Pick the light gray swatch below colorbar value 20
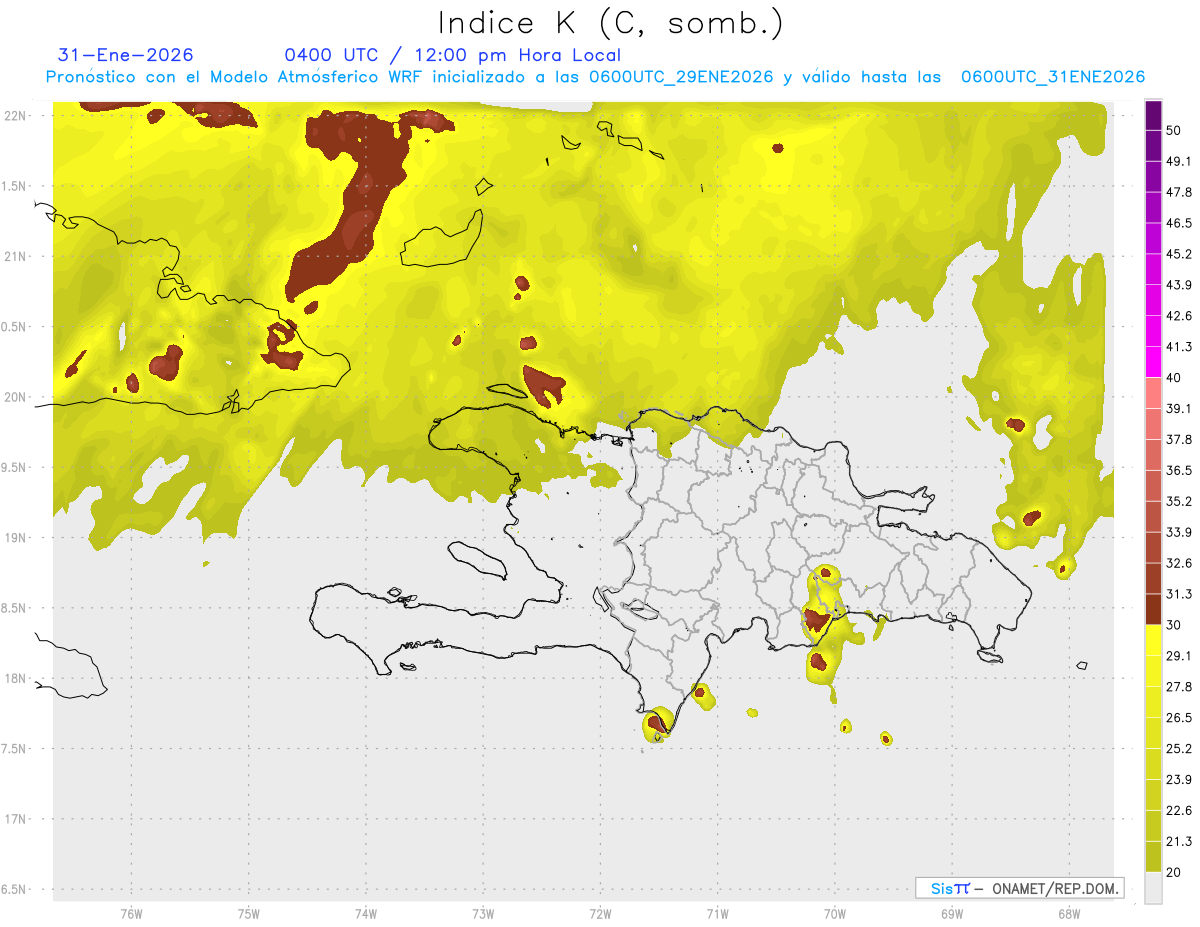 point(1153,888)
